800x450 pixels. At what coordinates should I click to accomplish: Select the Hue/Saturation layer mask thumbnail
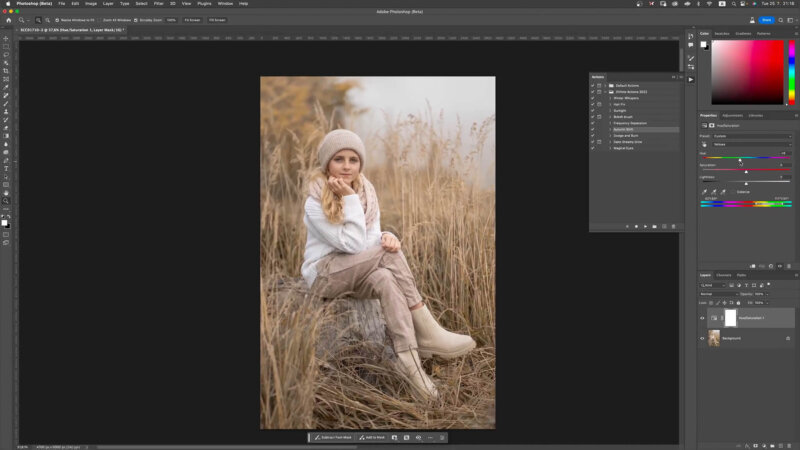coord(730,318)
